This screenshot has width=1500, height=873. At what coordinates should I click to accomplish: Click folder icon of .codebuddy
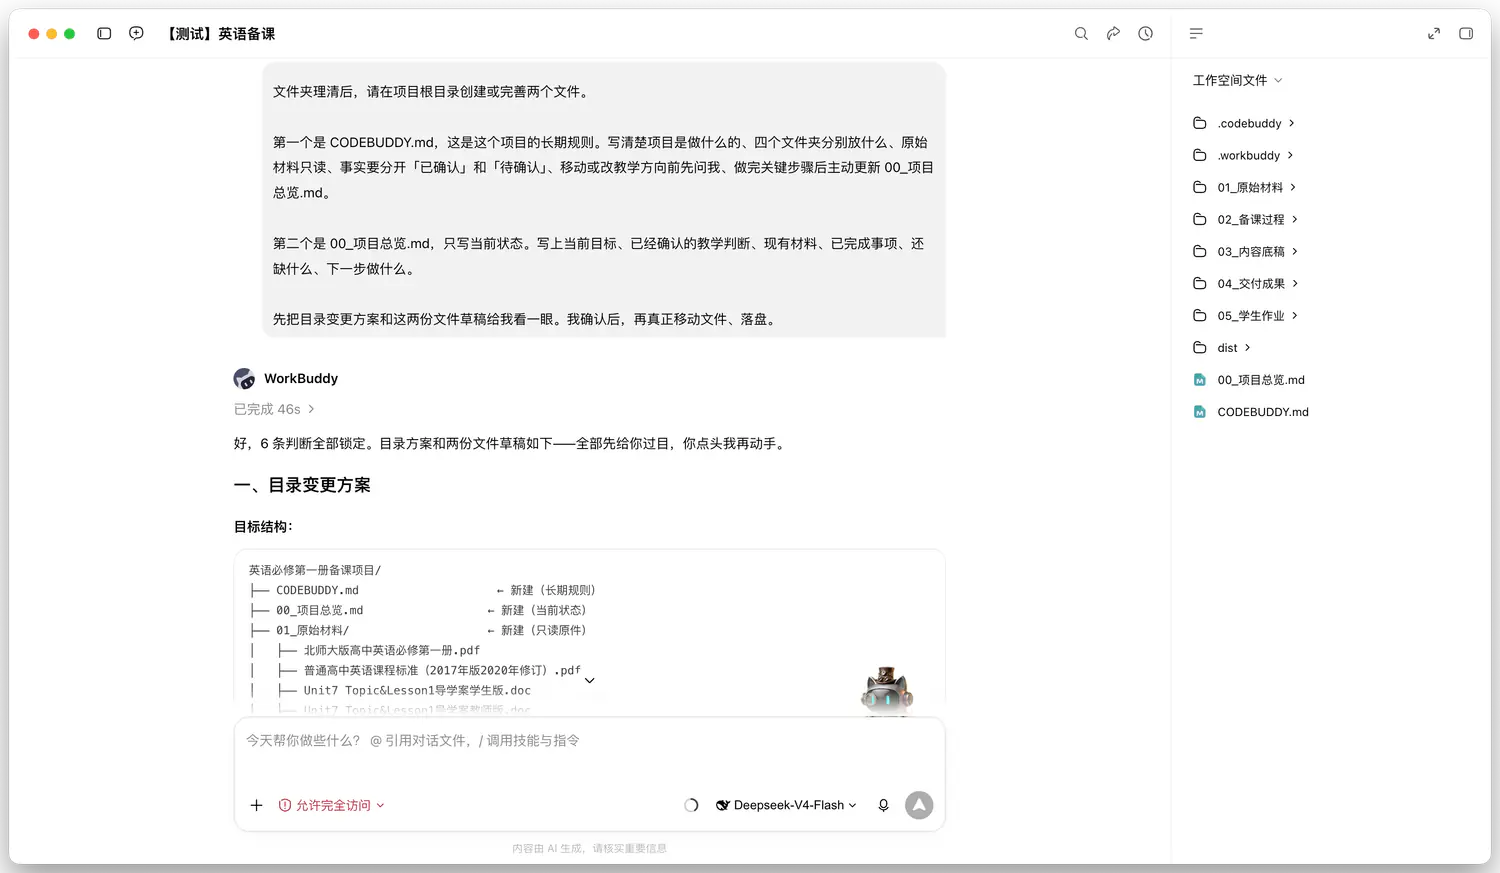coord(1200,123)
